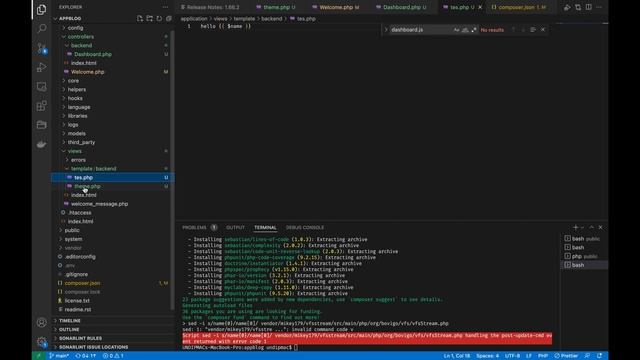Close the bottom terminal panel
This screenshot has width=640, height=360.
click(600, 227)
